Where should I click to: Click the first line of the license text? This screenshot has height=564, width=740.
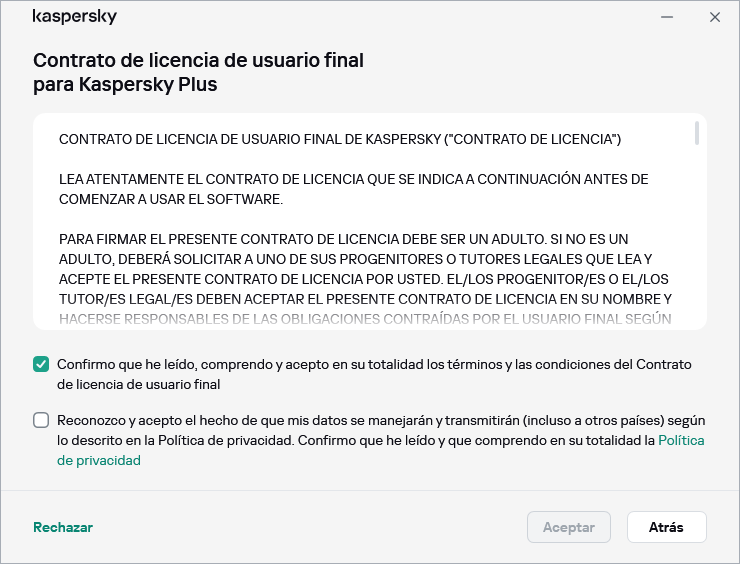[x=340, y=139]
